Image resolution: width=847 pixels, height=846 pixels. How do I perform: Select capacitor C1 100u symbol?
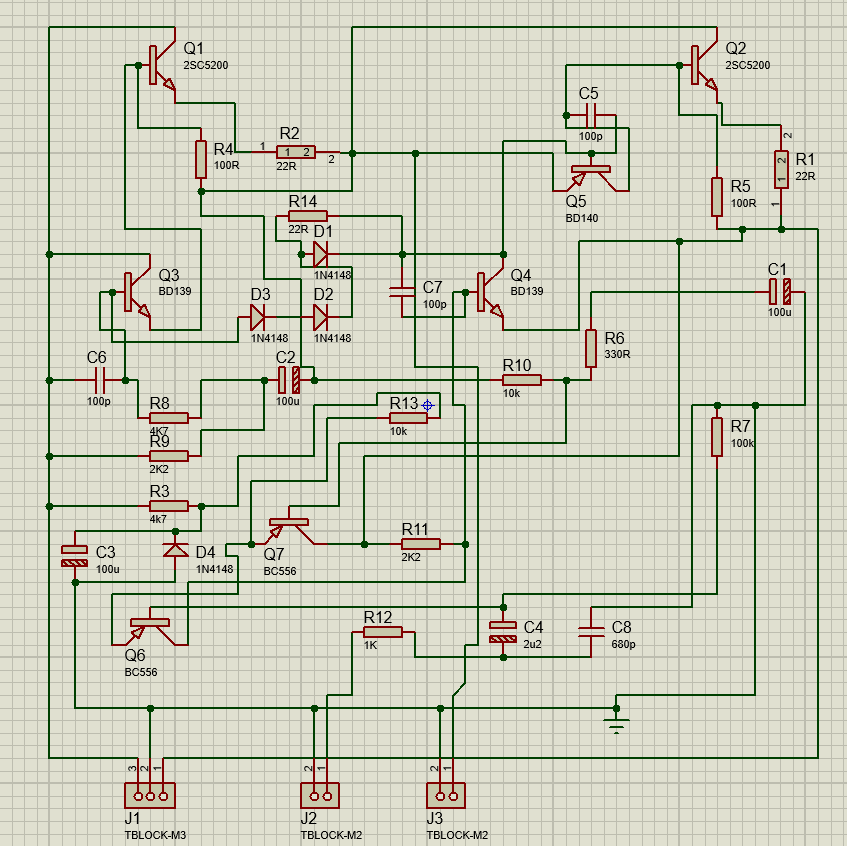tap(779, 291)
